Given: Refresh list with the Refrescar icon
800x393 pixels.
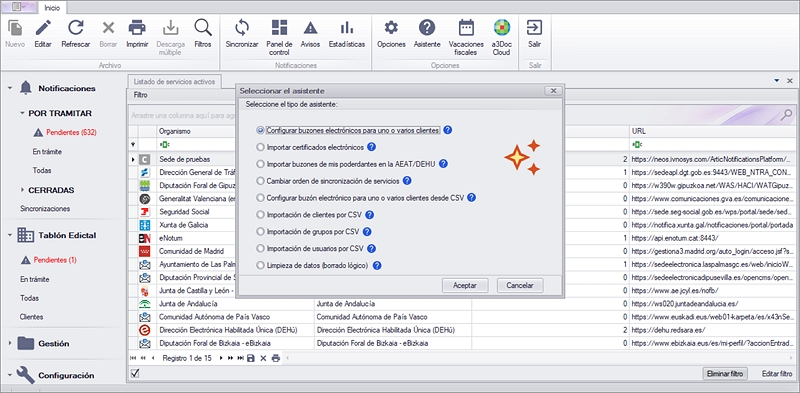Looking at the screenshot, I should pyautogui.click(x=76, y=27).
